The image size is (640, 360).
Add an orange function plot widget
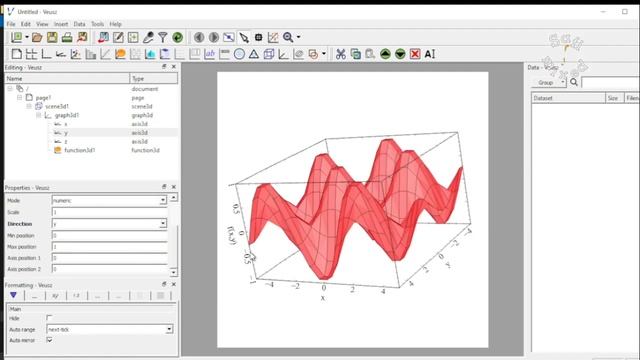(x=120, y=54)
